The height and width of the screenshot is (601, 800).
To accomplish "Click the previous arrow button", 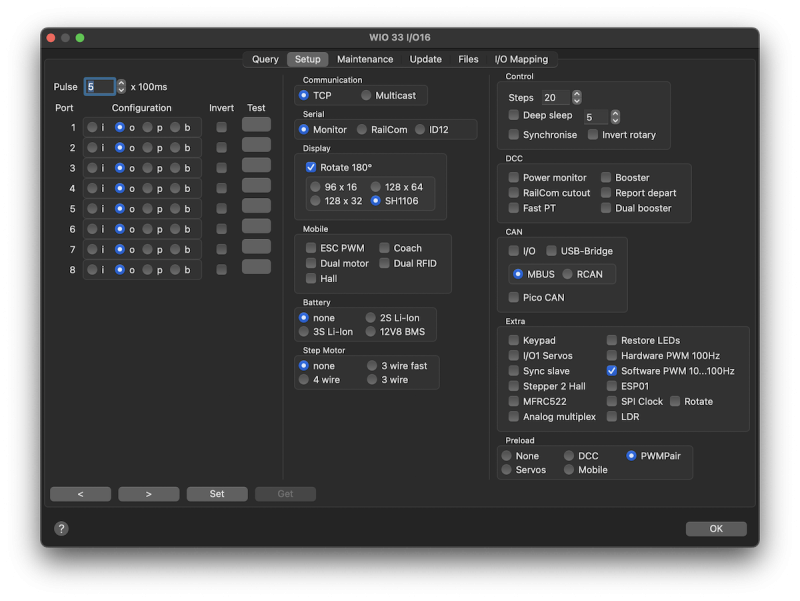I will tap(80, 494).
